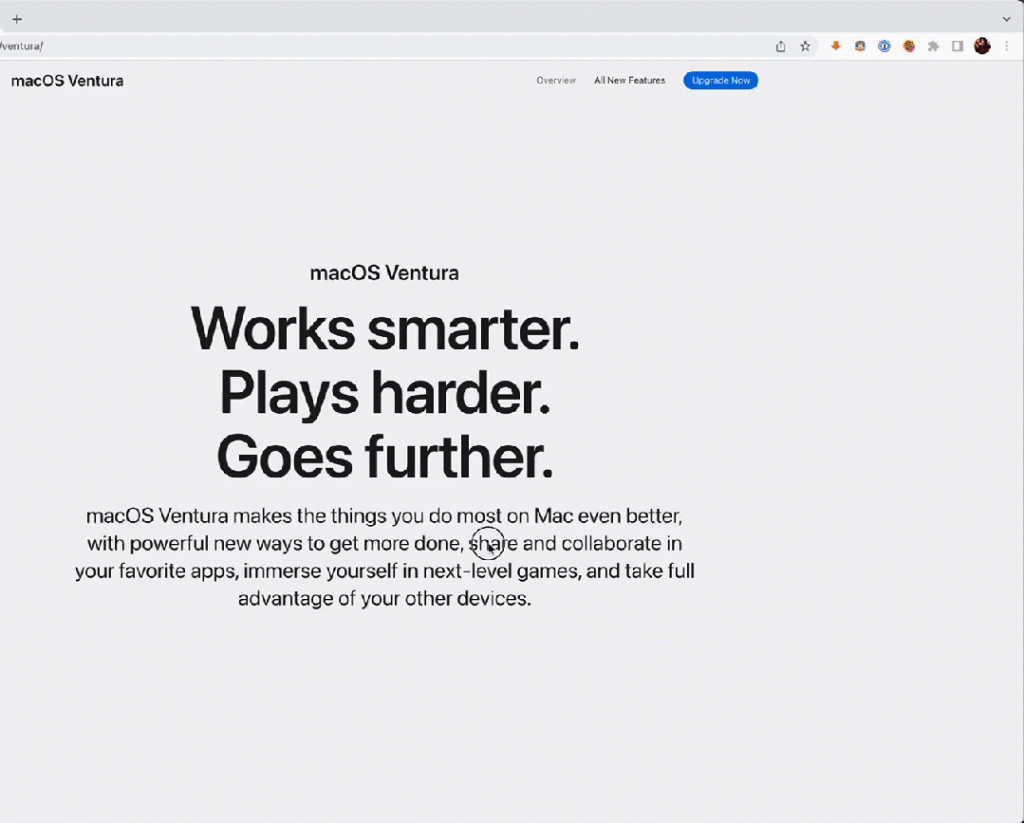Open All New Features page
This screenshot has width=1024, height=823.
click(630, 80)
